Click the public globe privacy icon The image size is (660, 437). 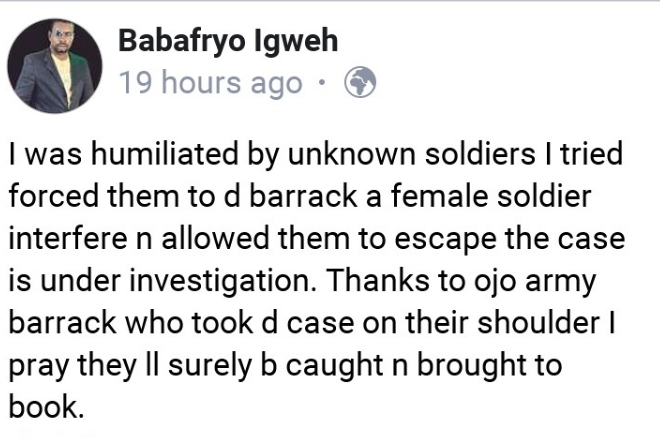click(360, 83)
